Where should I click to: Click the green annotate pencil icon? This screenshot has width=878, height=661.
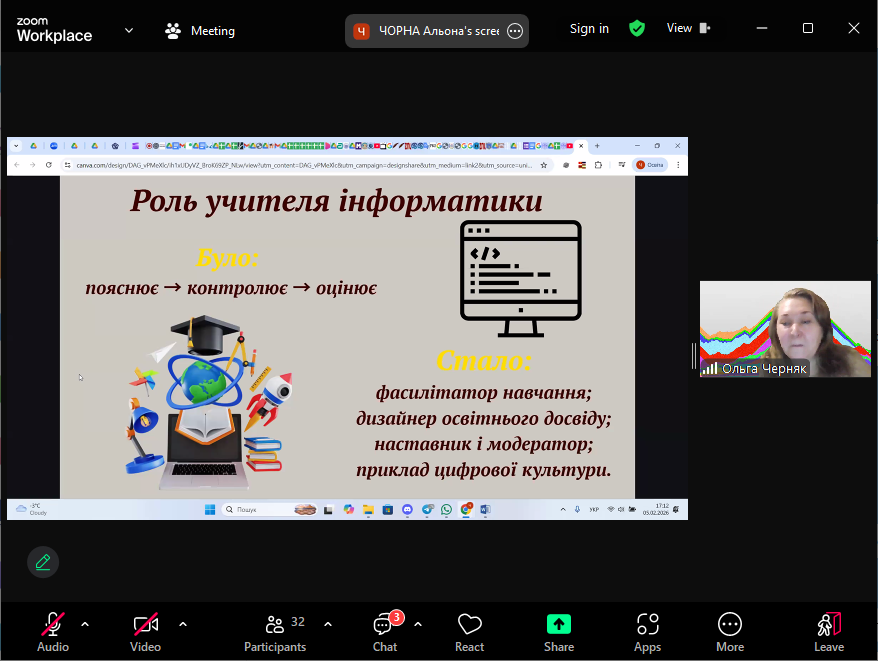(x=43, y=562)
